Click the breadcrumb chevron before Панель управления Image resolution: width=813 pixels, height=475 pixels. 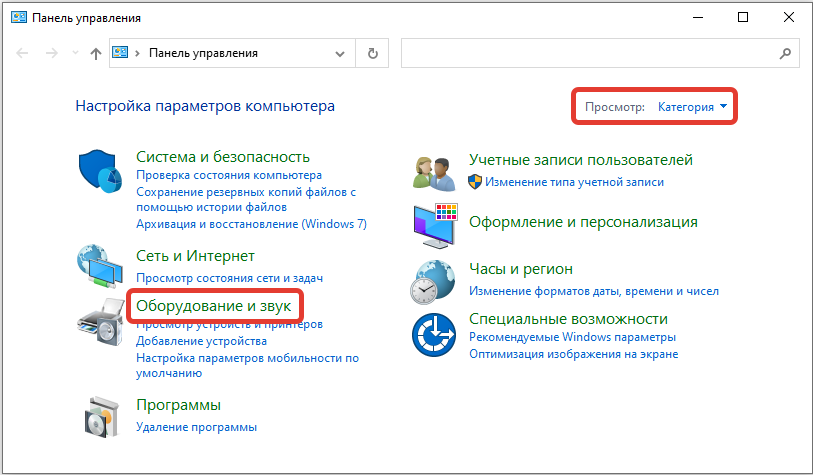(138, 53)
